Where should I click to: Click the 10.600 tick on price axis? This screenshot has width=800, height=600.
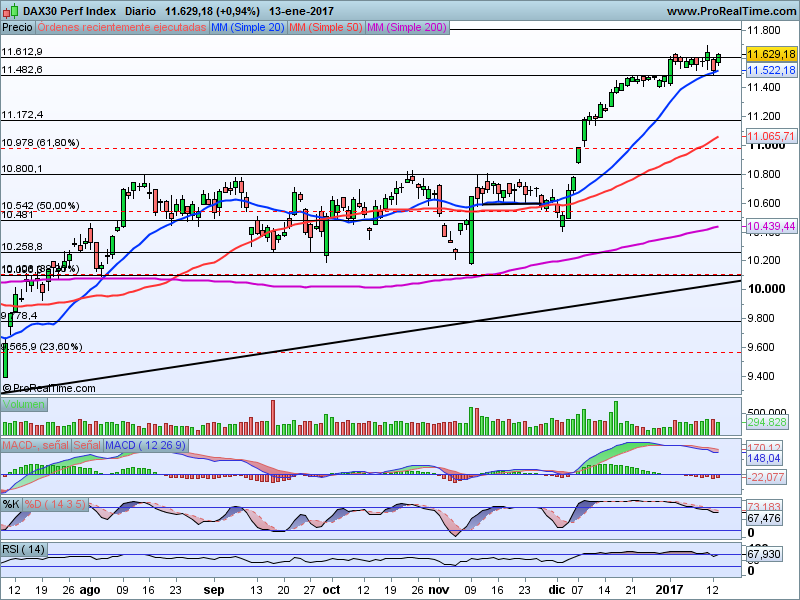[x=763, y=203]
